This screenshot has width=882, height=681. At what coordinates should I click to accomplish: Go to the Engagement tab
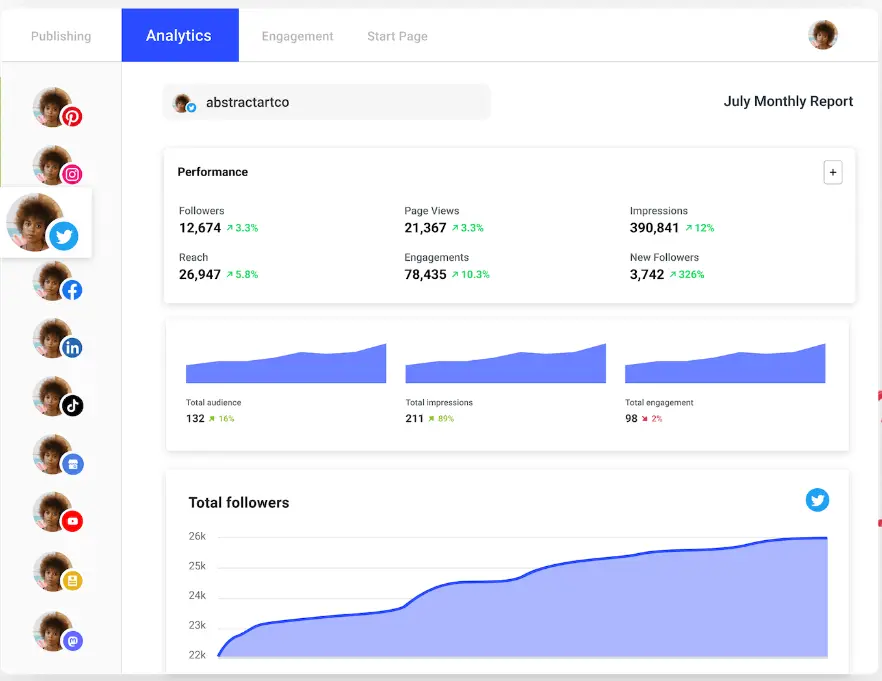click(x=297, y=36)
